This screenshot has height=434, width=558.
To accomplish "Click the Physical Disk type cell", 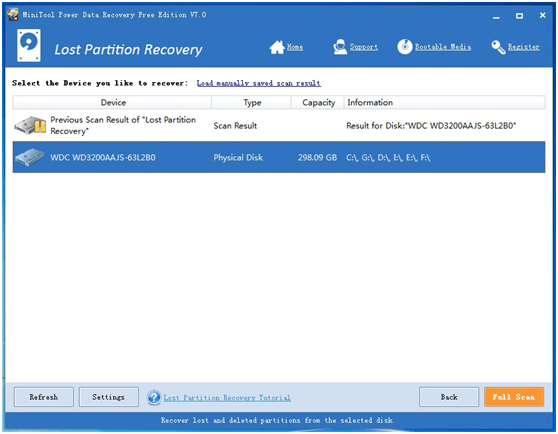I will coord(238,158).
